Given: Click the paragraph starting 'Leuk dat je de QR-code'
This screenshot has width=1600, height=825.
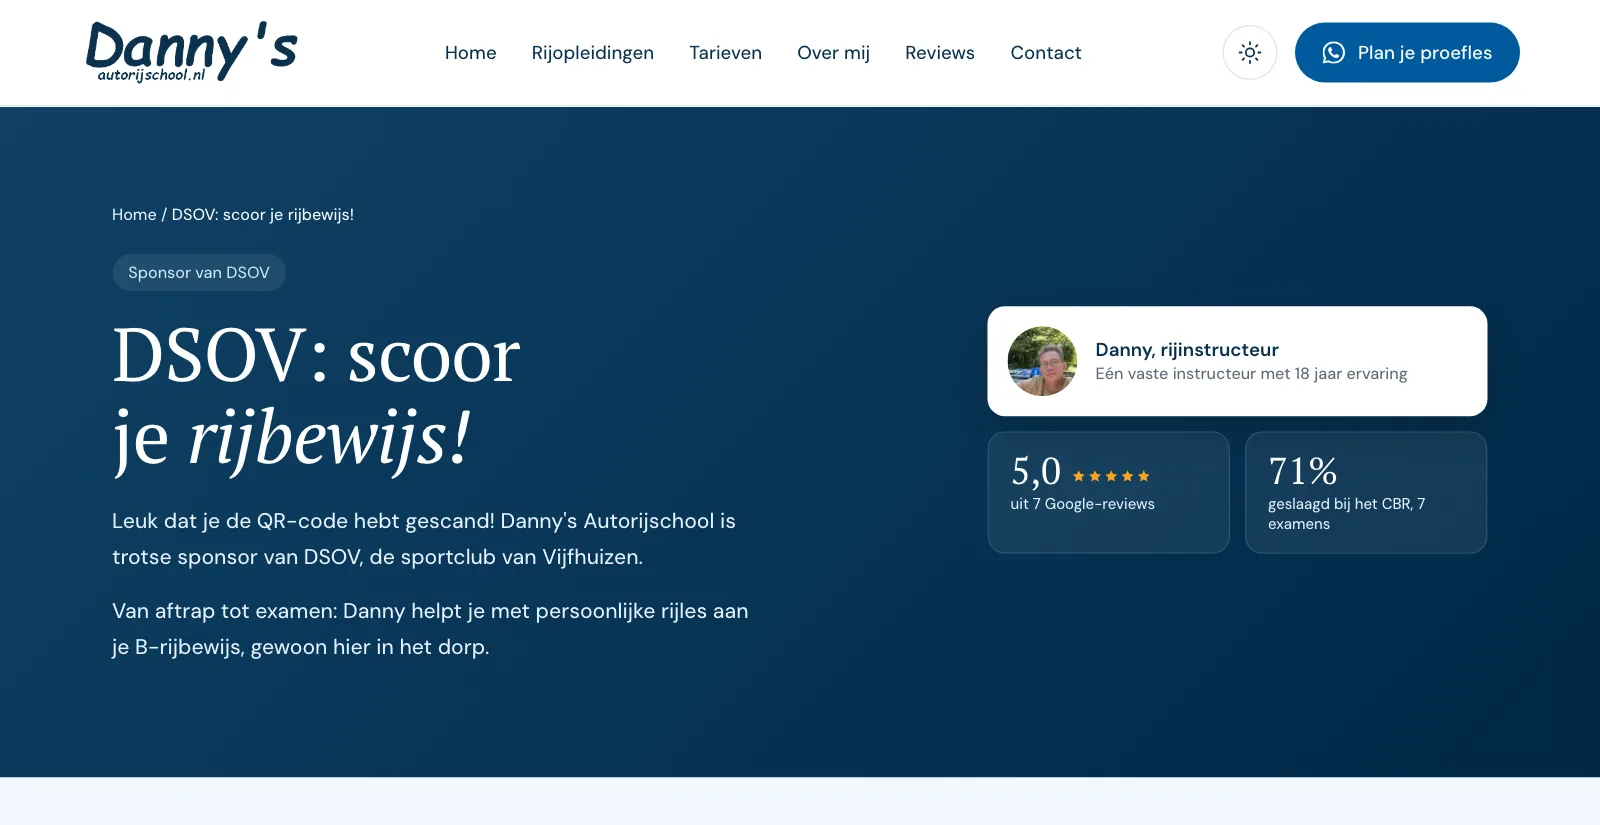Looking at the screenshot, I should 424,539.
